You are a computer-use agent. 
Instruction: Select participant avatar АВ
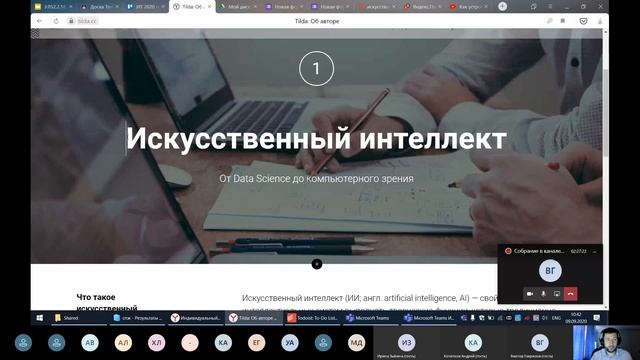click(x=90, y=342)
